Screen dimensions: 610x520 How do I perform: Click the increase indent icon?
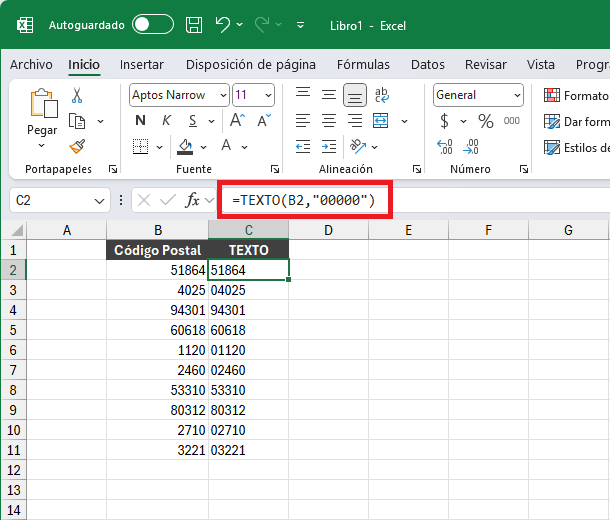coord(329,147)
